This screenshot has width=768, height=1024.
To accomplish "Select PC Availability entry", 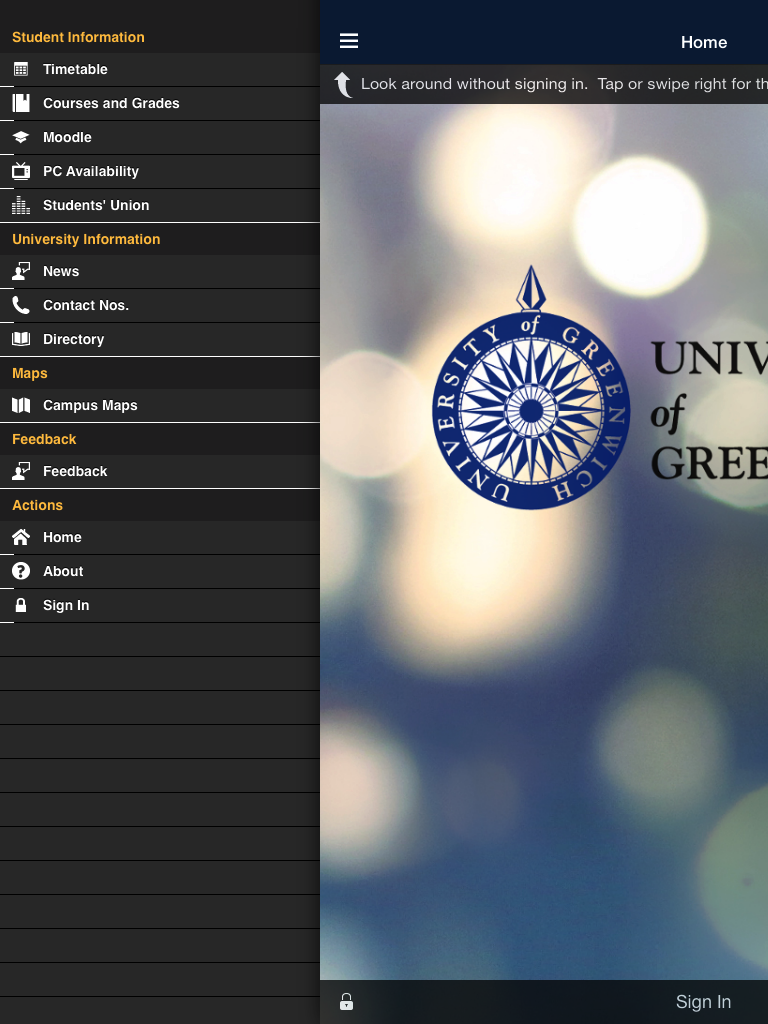I will click(160, 172).
